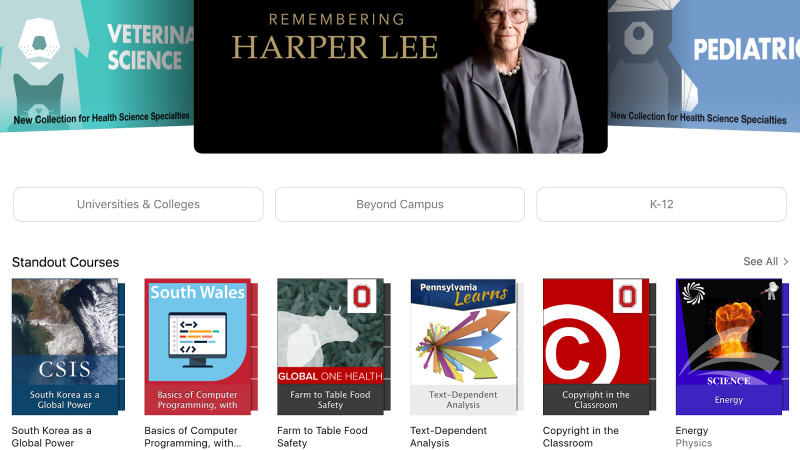Select the Universities & Colleges category
Viewport: 800px width, 450px height.
pos(138,205)
